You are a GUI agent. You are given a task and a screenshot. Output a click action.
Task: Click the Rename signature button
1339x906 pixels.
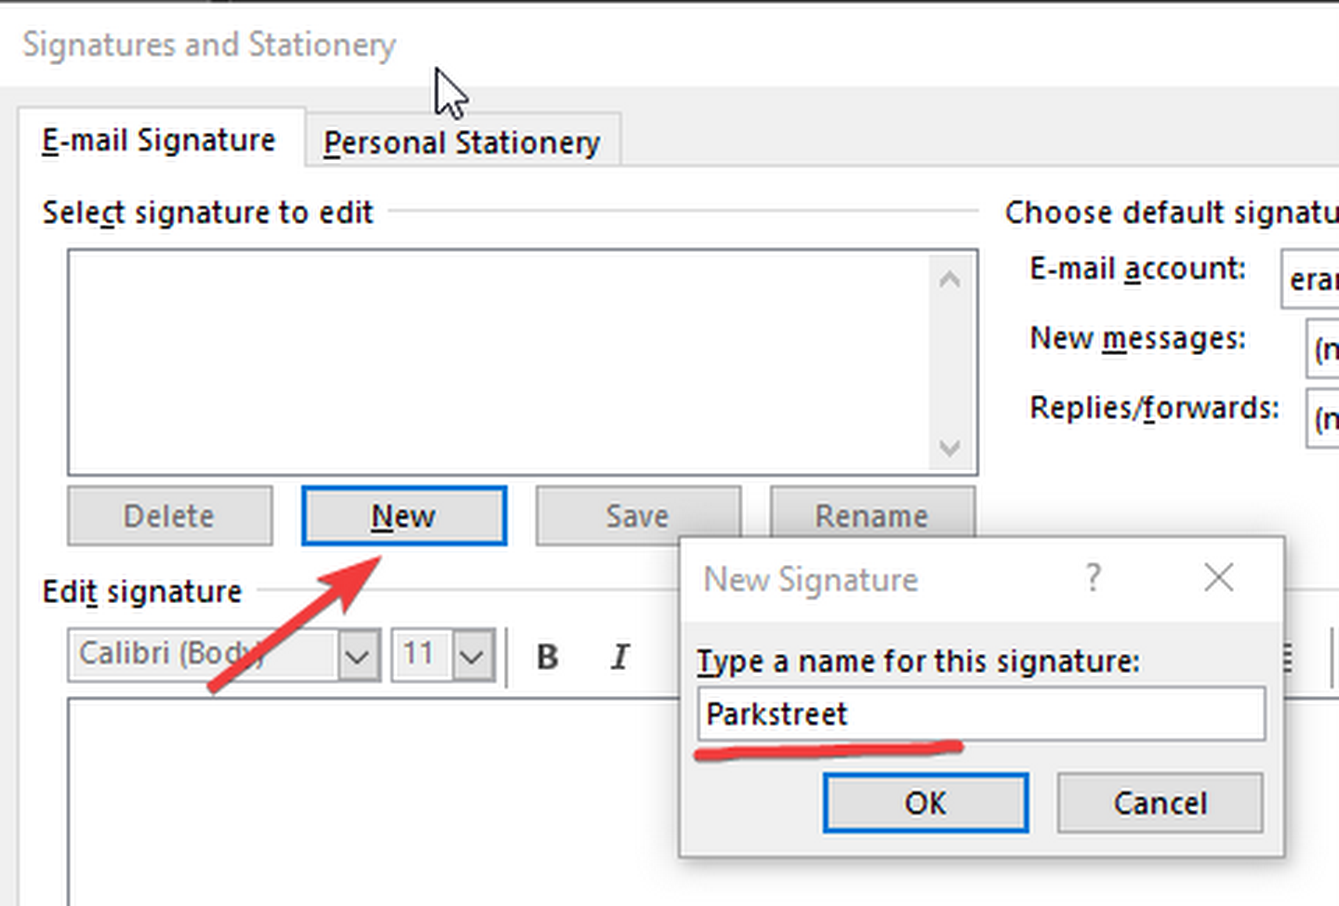(872, 516)
